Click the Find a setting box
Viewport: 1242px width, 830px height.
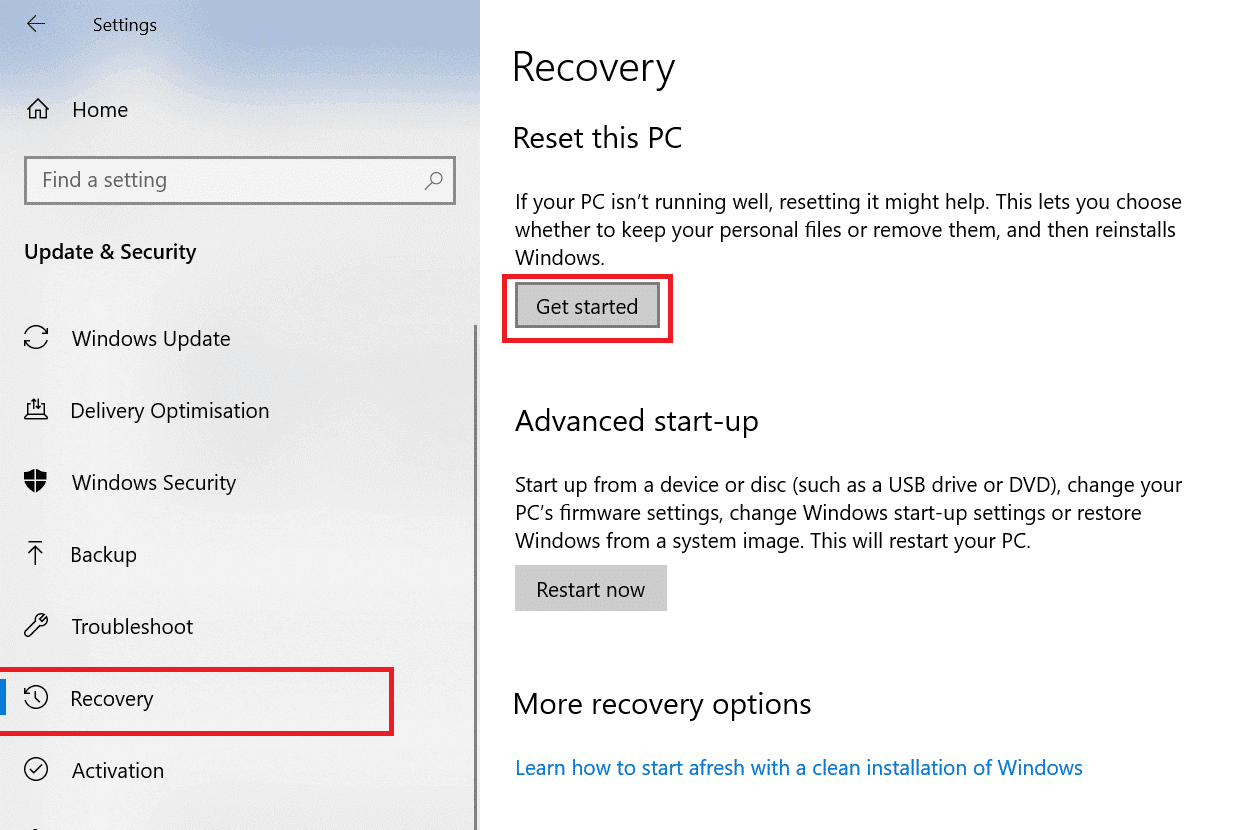point(240,180)
